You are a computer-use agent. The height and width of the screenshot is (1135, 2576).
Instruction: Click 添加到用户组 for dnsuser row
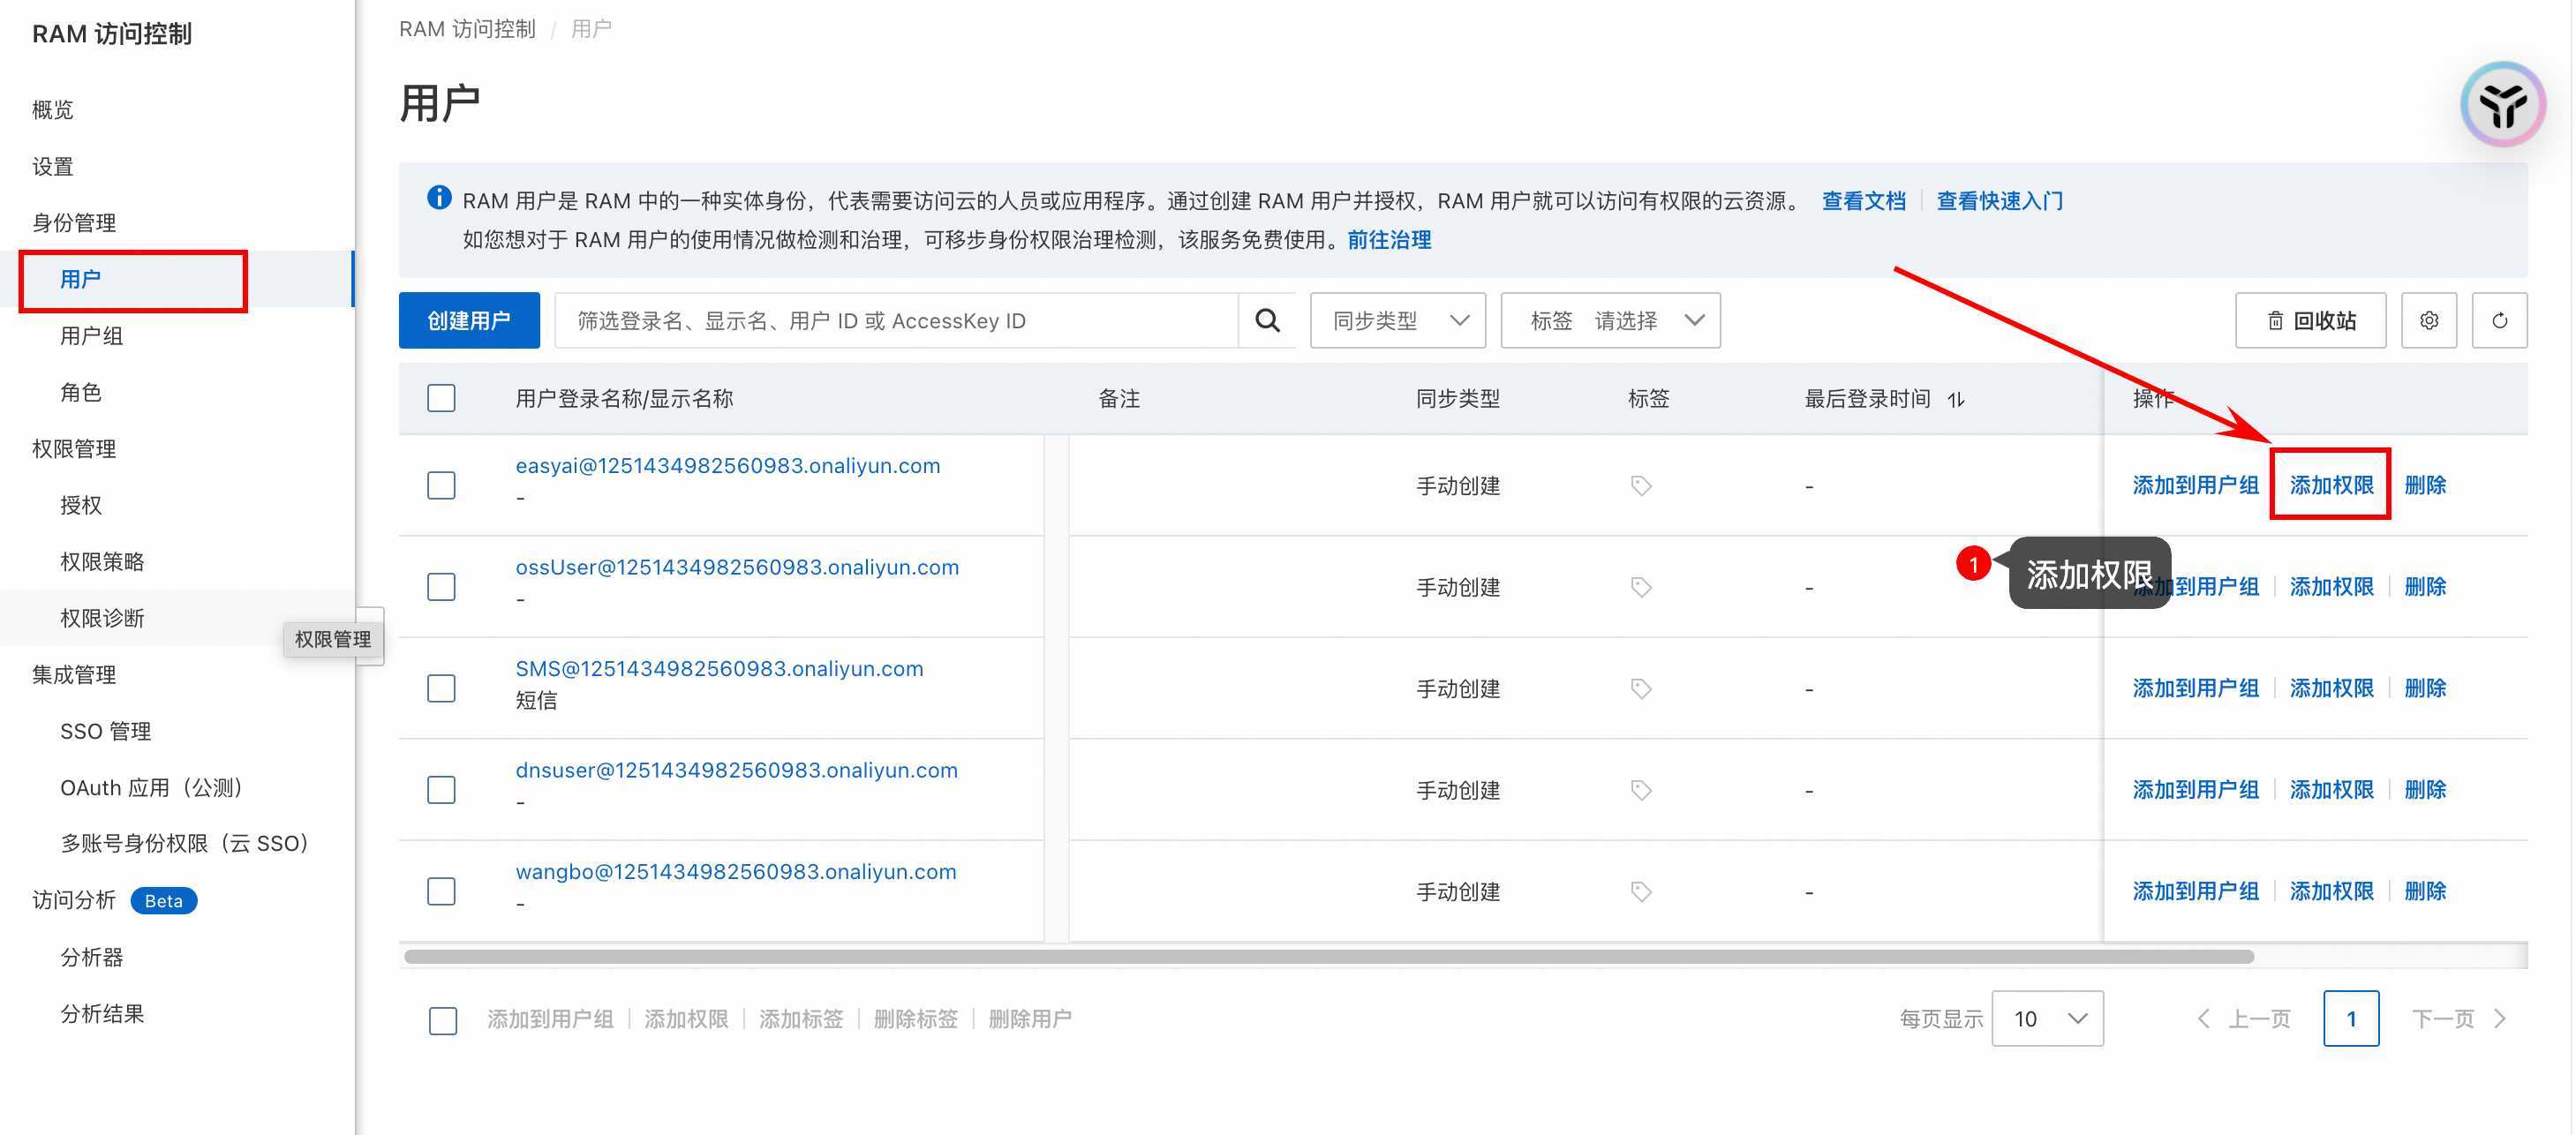[x=2195, y=789]
